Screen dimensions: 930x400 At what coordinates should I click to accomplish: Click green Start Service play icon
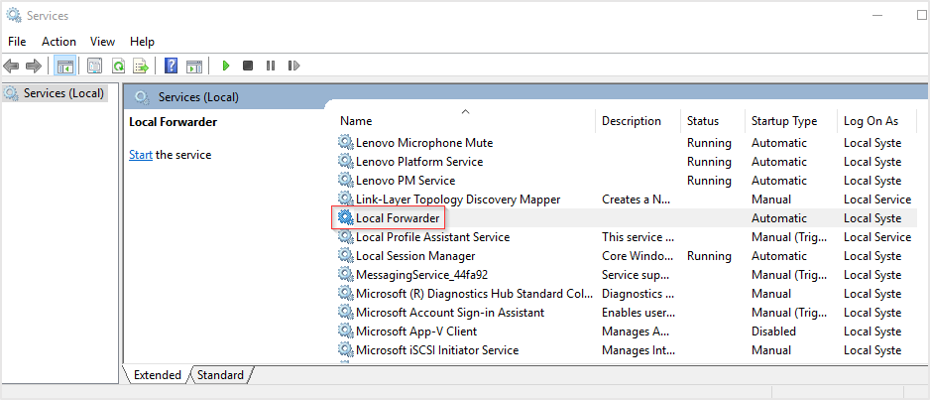tap(225, 65)
